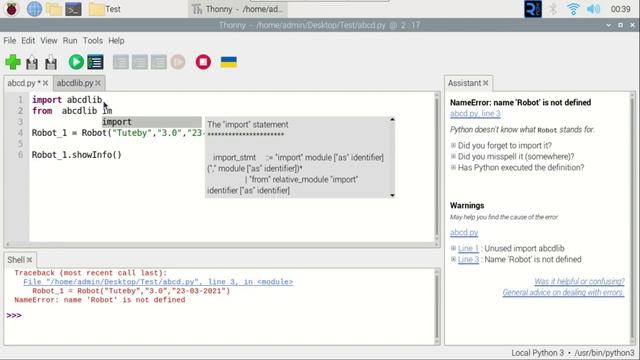
Task: Jump to Line 3 warning link
Action: tap(468, 259)
